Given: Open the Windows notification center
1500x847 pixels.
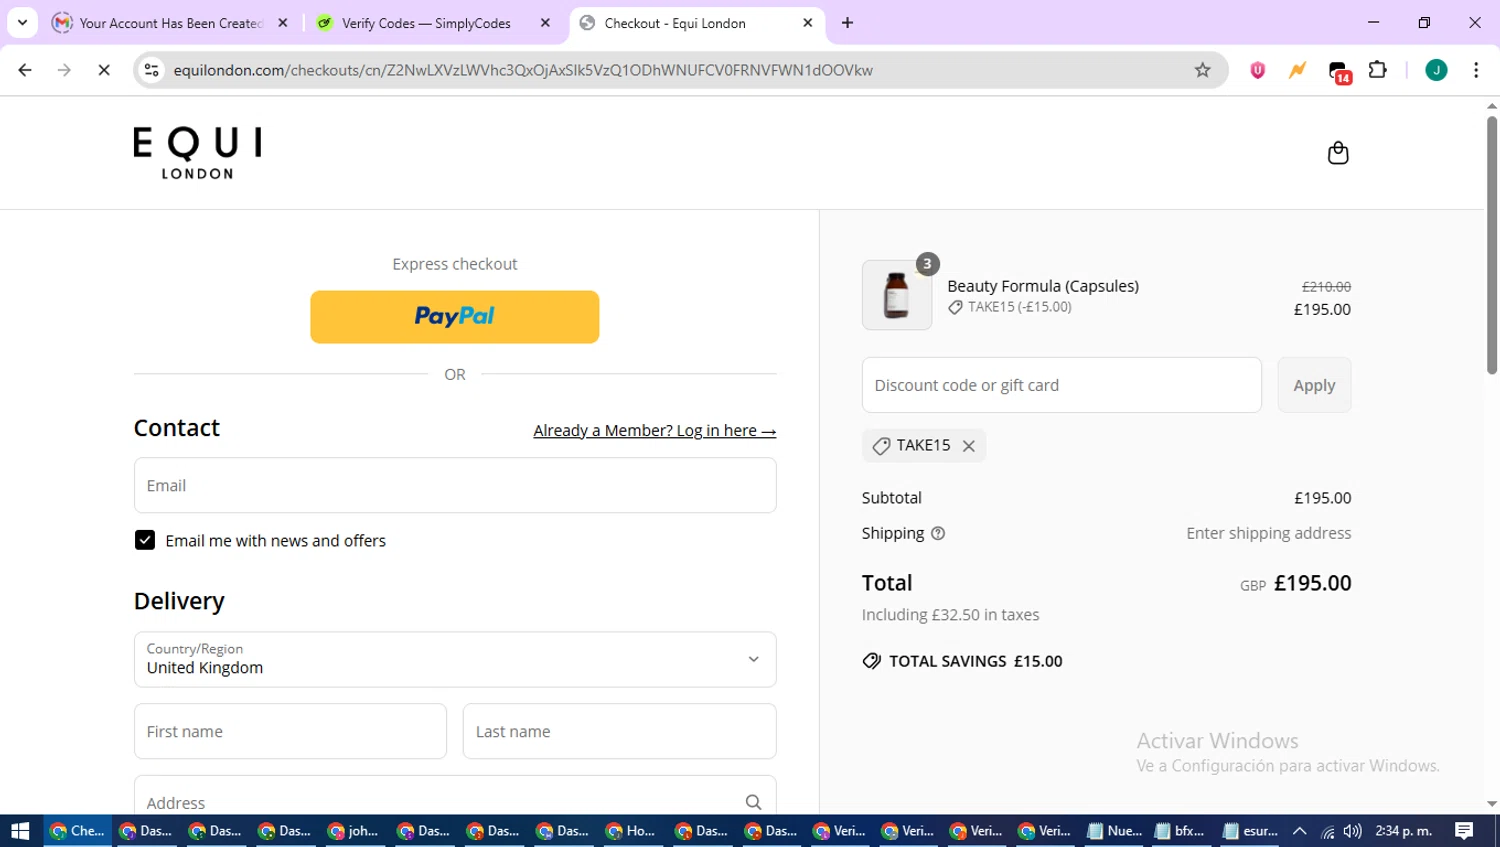Looking at the screenshot, I should [1465, 831].
